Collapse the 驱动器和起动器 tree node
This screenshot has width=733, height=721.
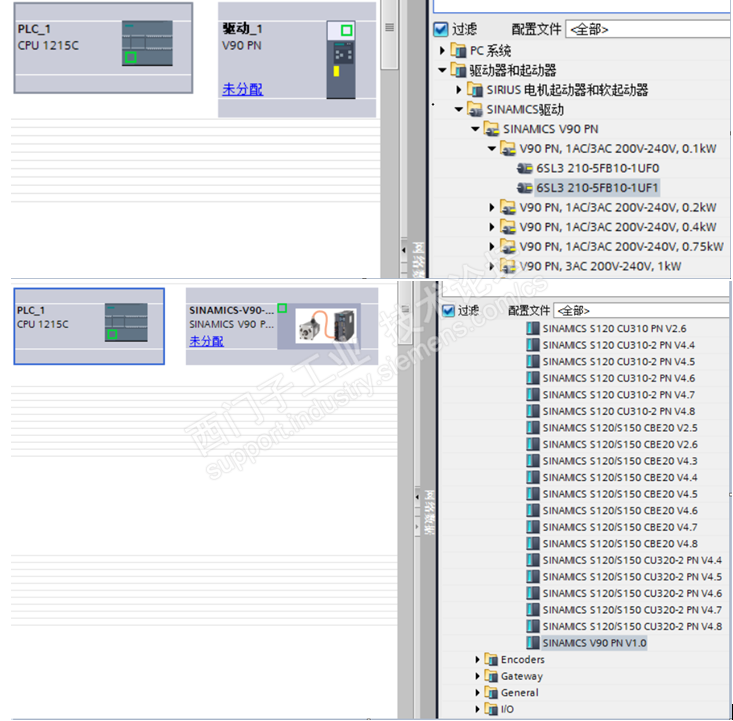[442, 70]
